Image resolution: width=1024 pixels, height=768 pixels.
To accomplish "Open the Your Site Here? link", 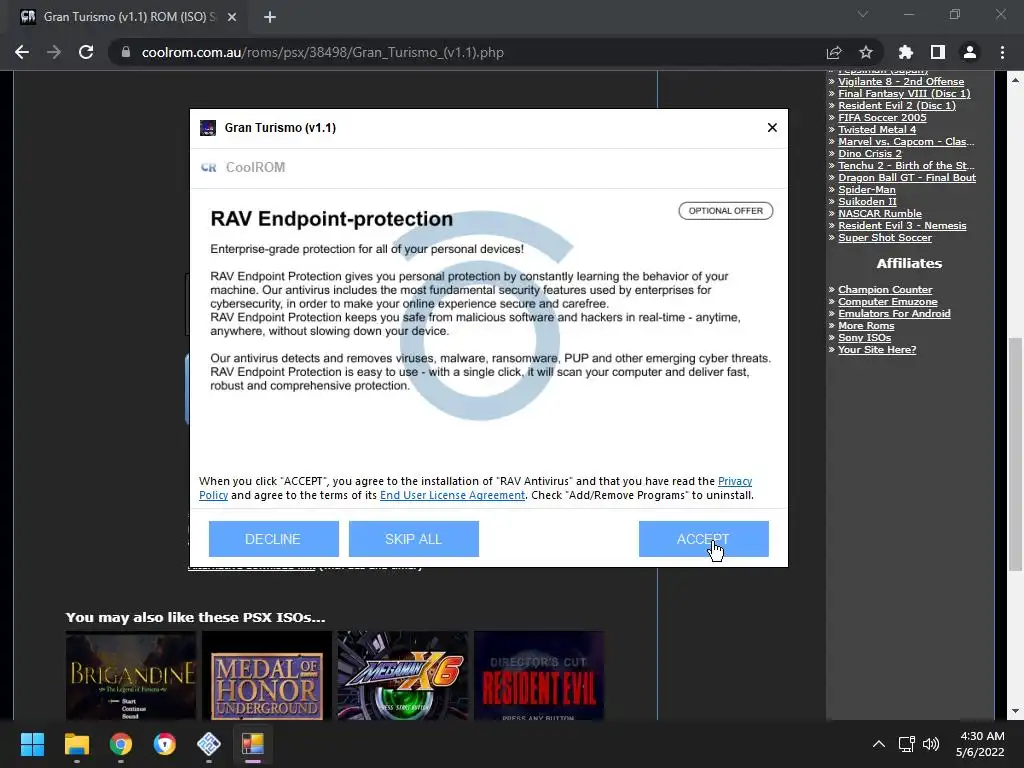I will click(x=877, y=349).
